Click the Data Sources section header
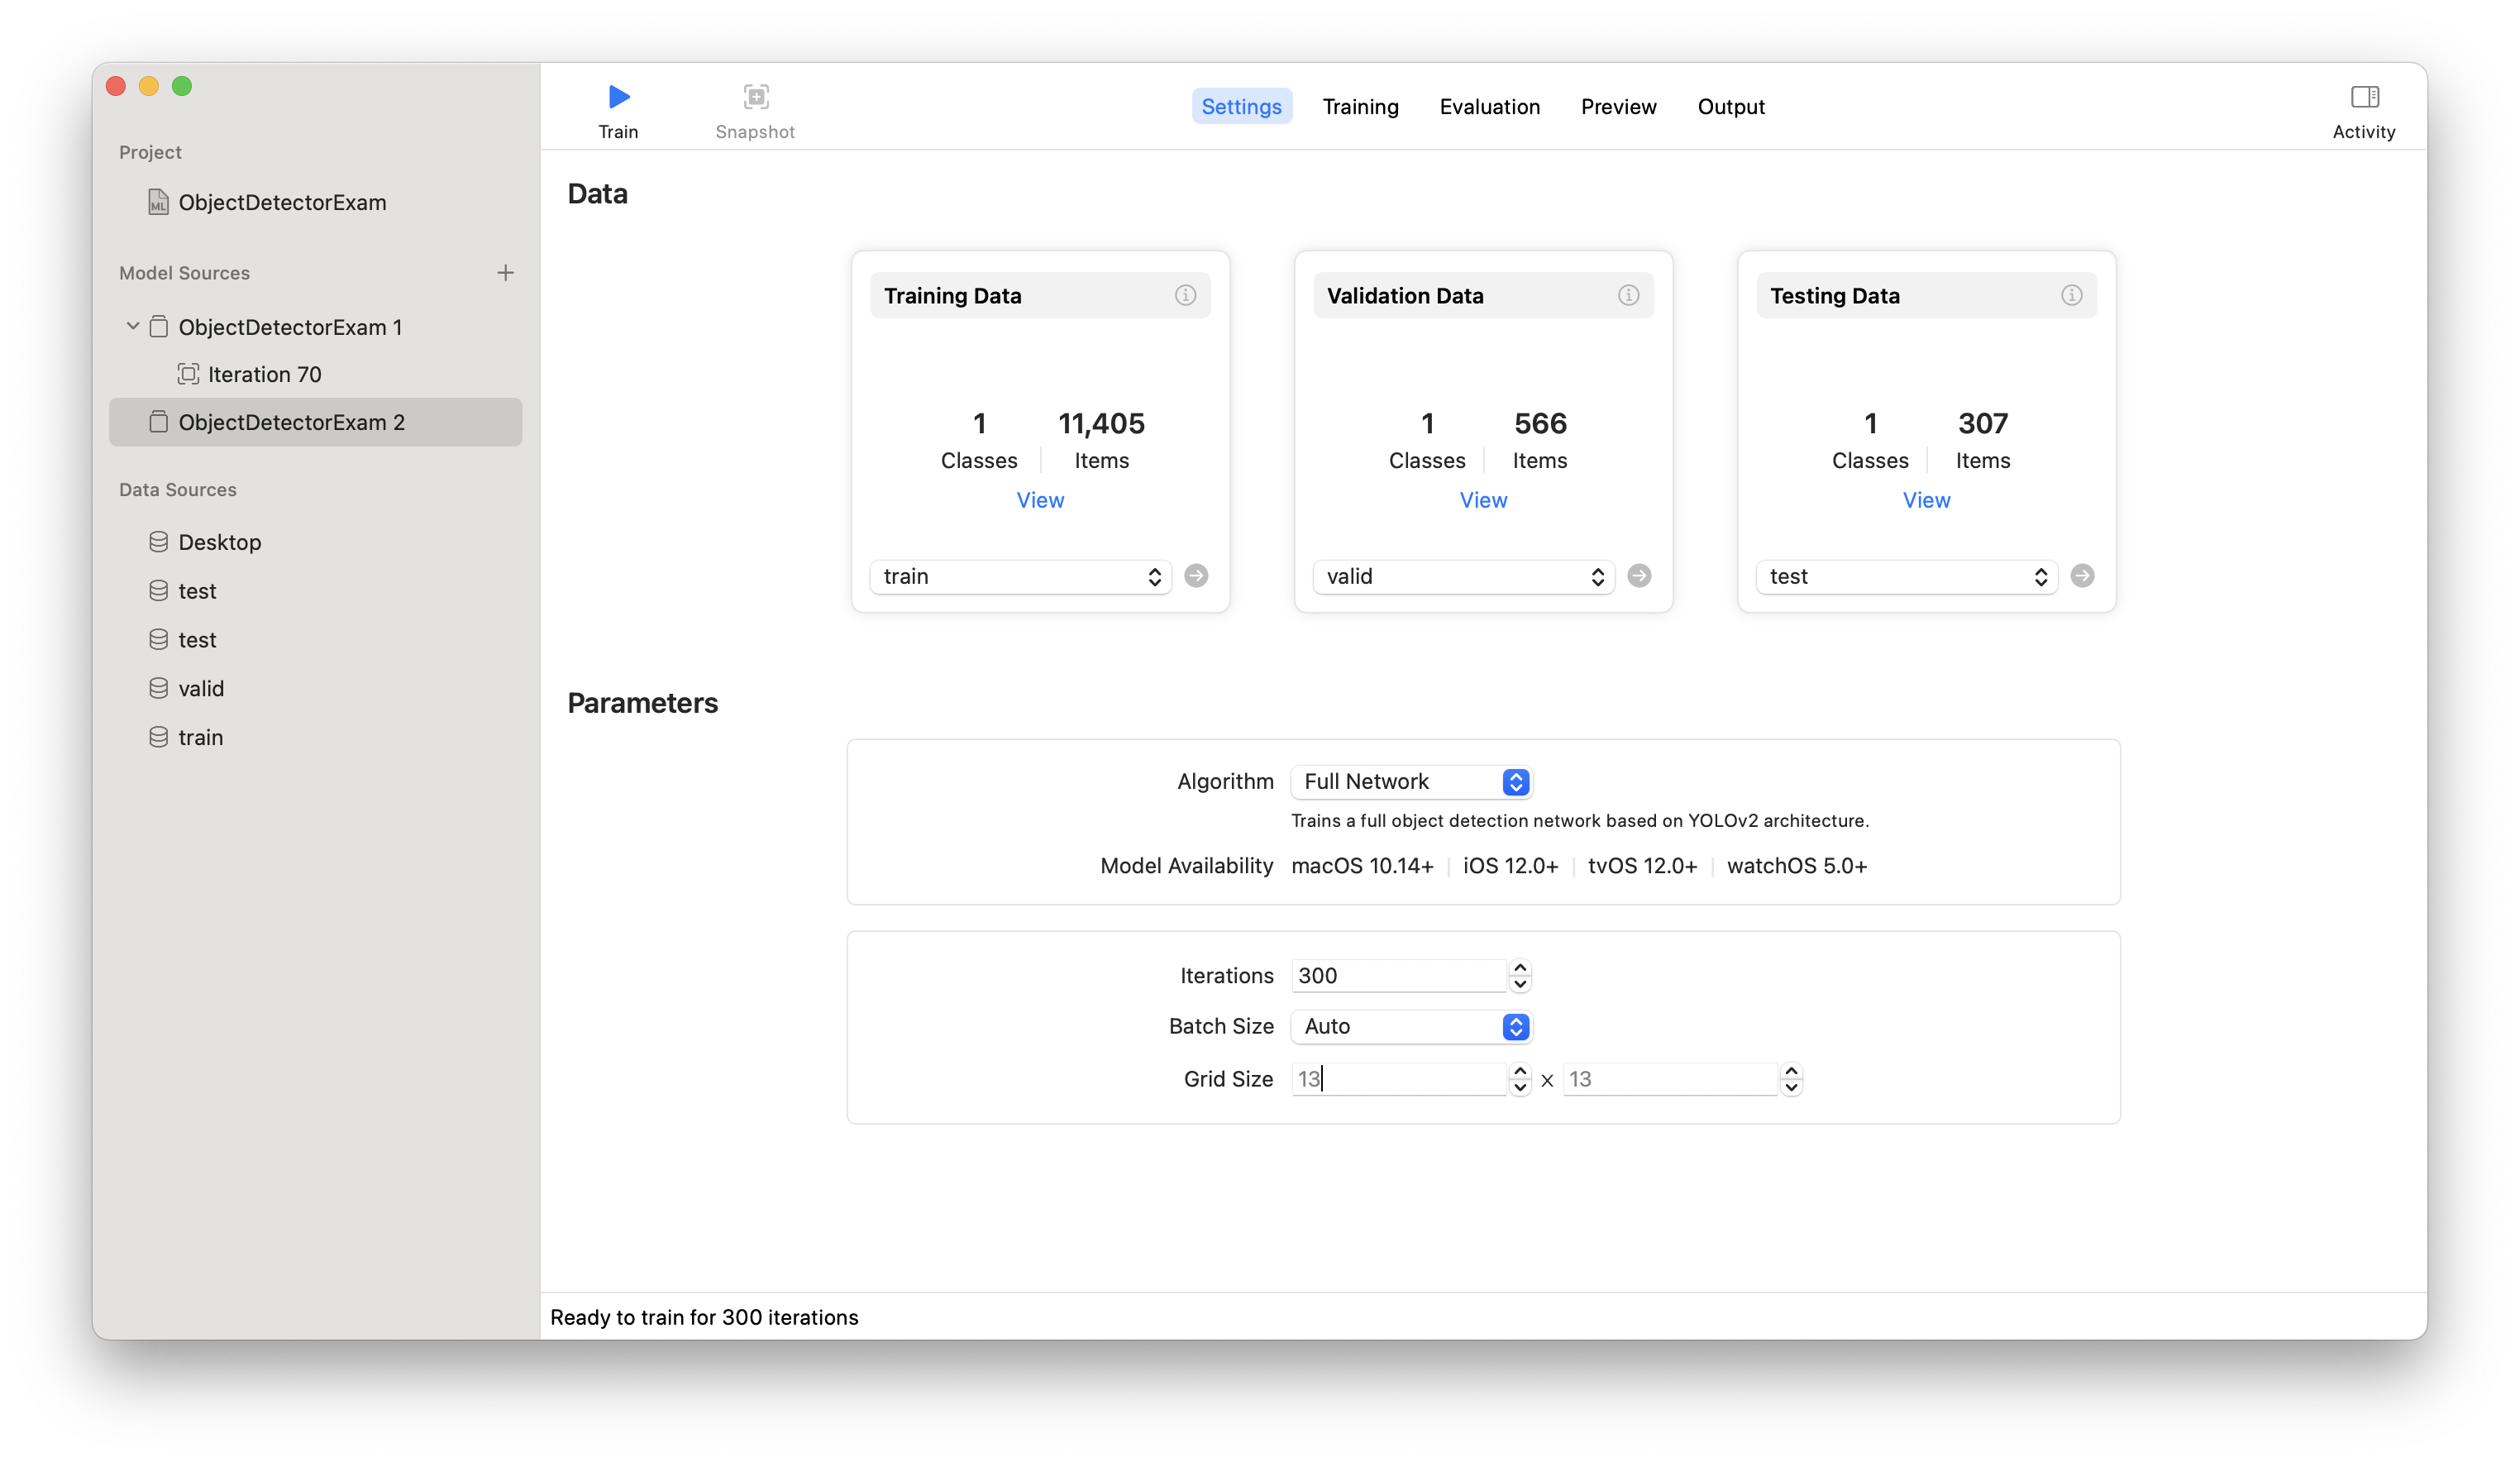 coord(178,490)
